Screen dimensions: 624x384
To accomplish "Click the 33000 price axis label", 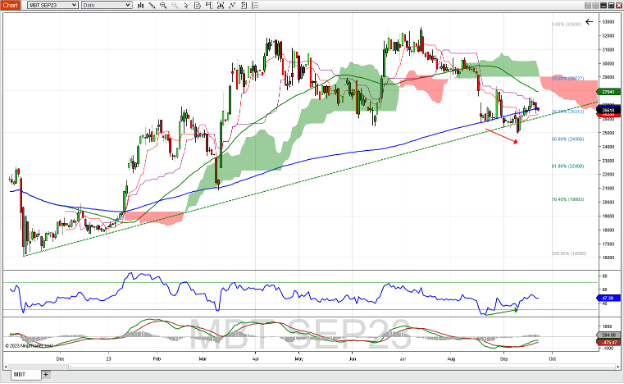I will point(608,22).
